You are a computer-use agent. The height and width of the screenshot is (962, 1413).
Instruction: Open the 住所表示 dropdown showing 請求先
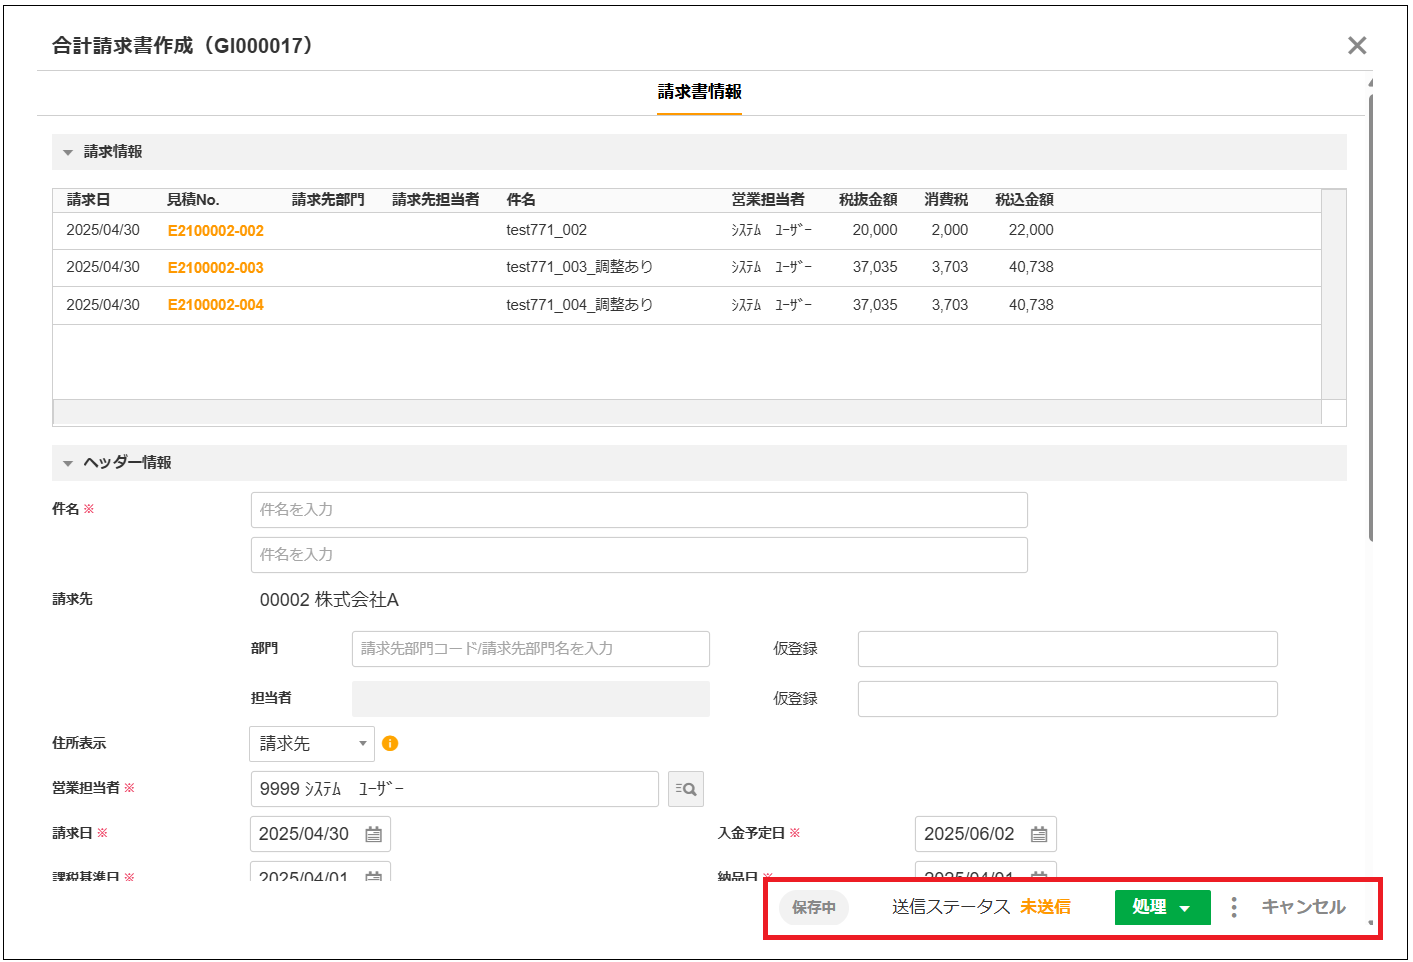coord(312,744)
